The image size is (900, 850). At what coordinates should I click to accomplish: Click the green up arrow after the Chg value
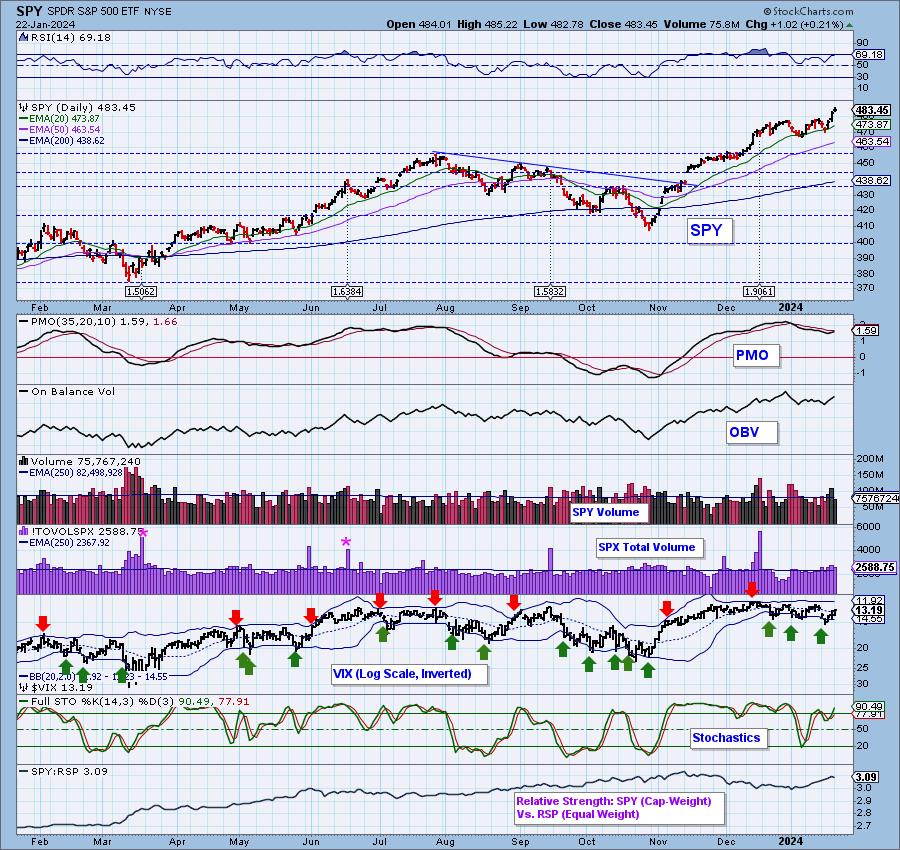(x=849, y=25)
